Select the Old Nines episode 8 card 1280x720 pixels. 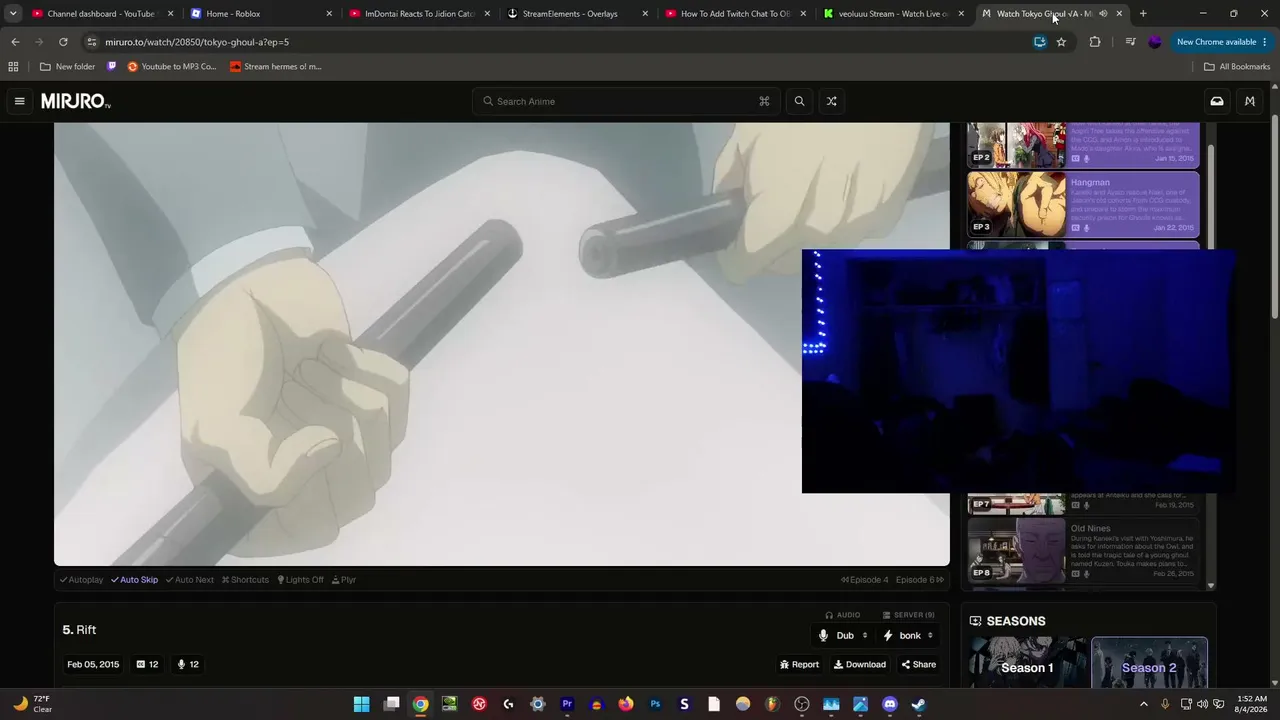tap(1083, 550)
